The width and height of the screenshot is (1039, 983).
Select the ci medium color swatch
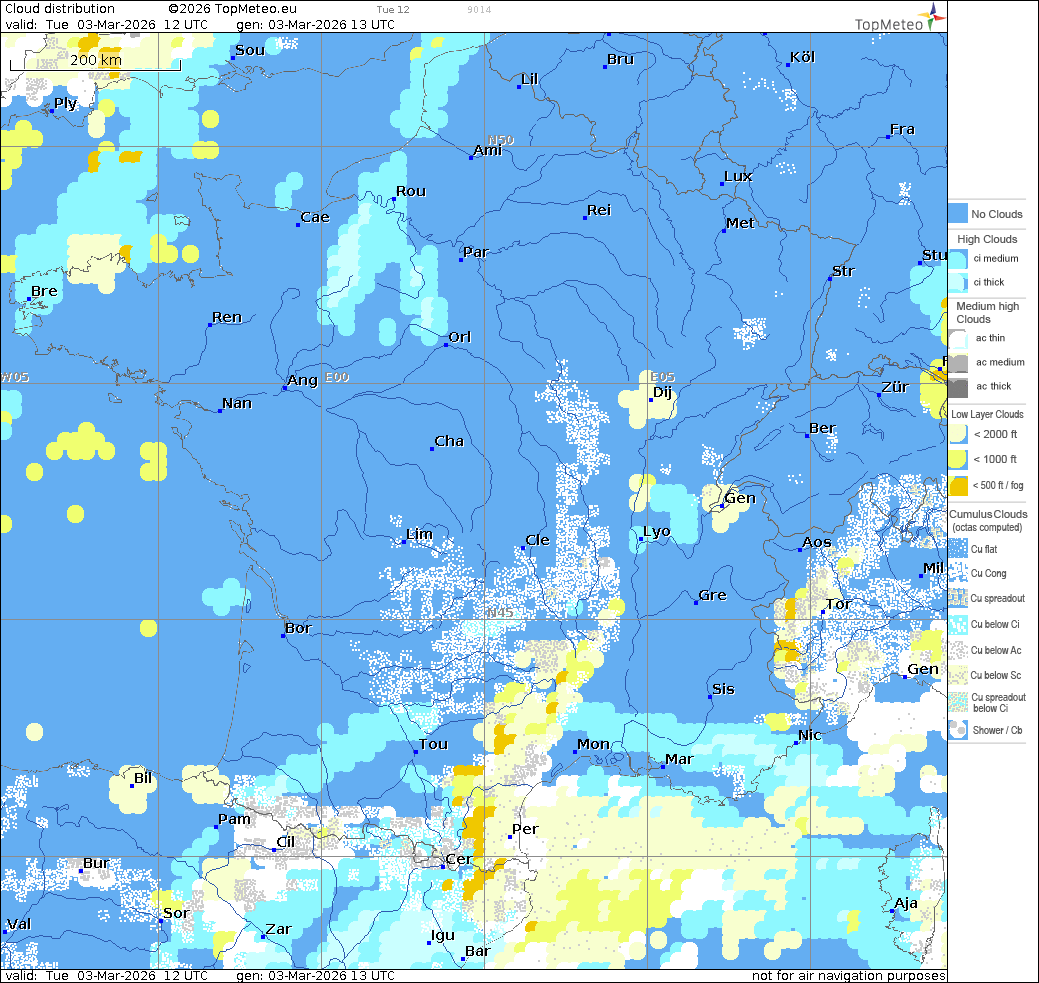click(958, 258)
